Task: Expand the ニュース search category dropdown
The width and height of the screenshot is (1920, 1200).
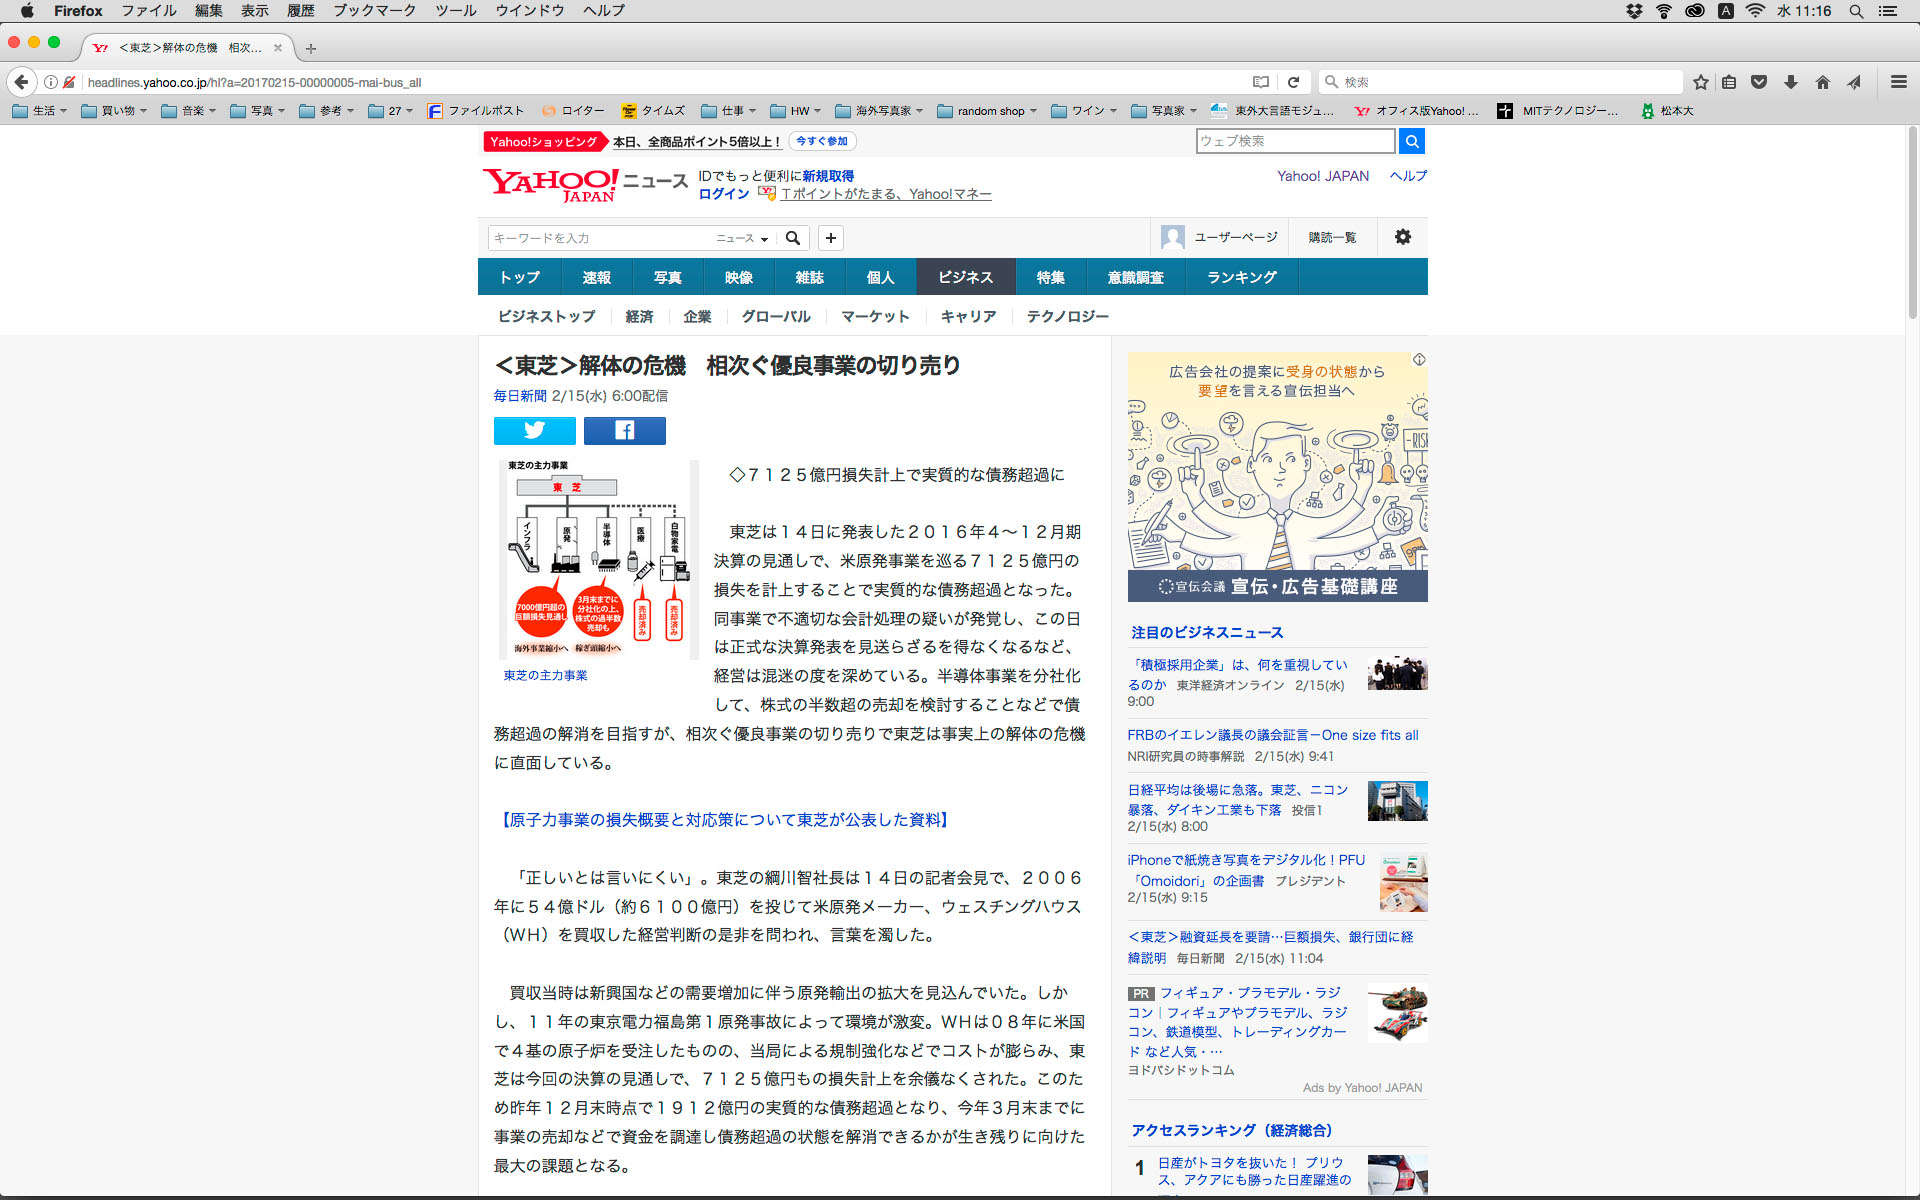Action: pyautogui.click(x=742, y=238)
